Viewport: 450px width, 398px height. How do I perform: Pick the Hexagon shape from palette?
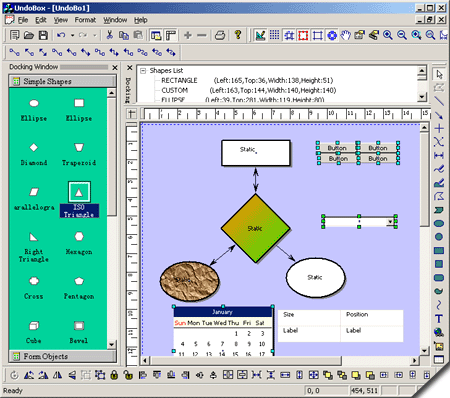pos(79,243)
